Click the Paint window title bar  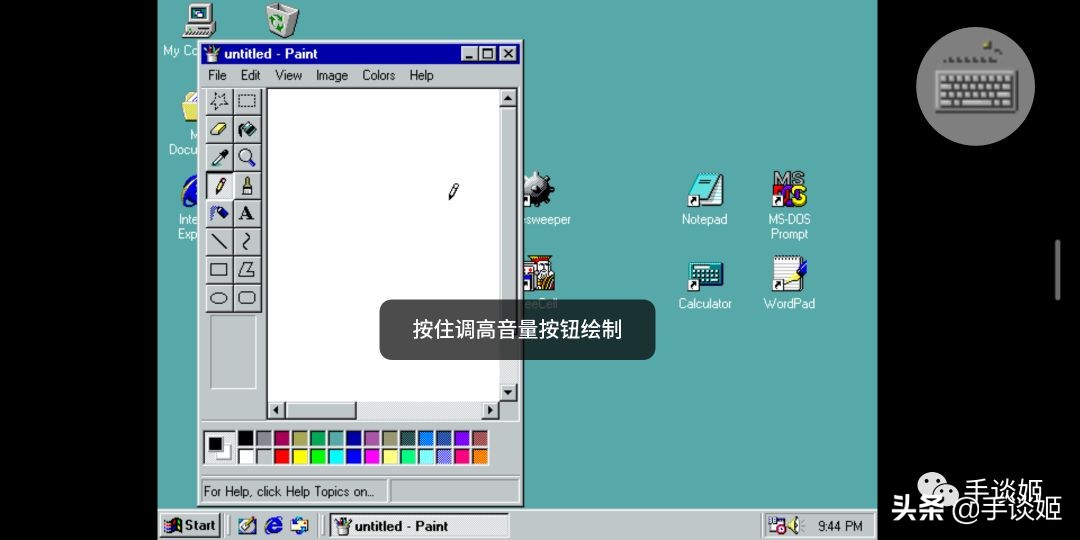click(331, 54)
